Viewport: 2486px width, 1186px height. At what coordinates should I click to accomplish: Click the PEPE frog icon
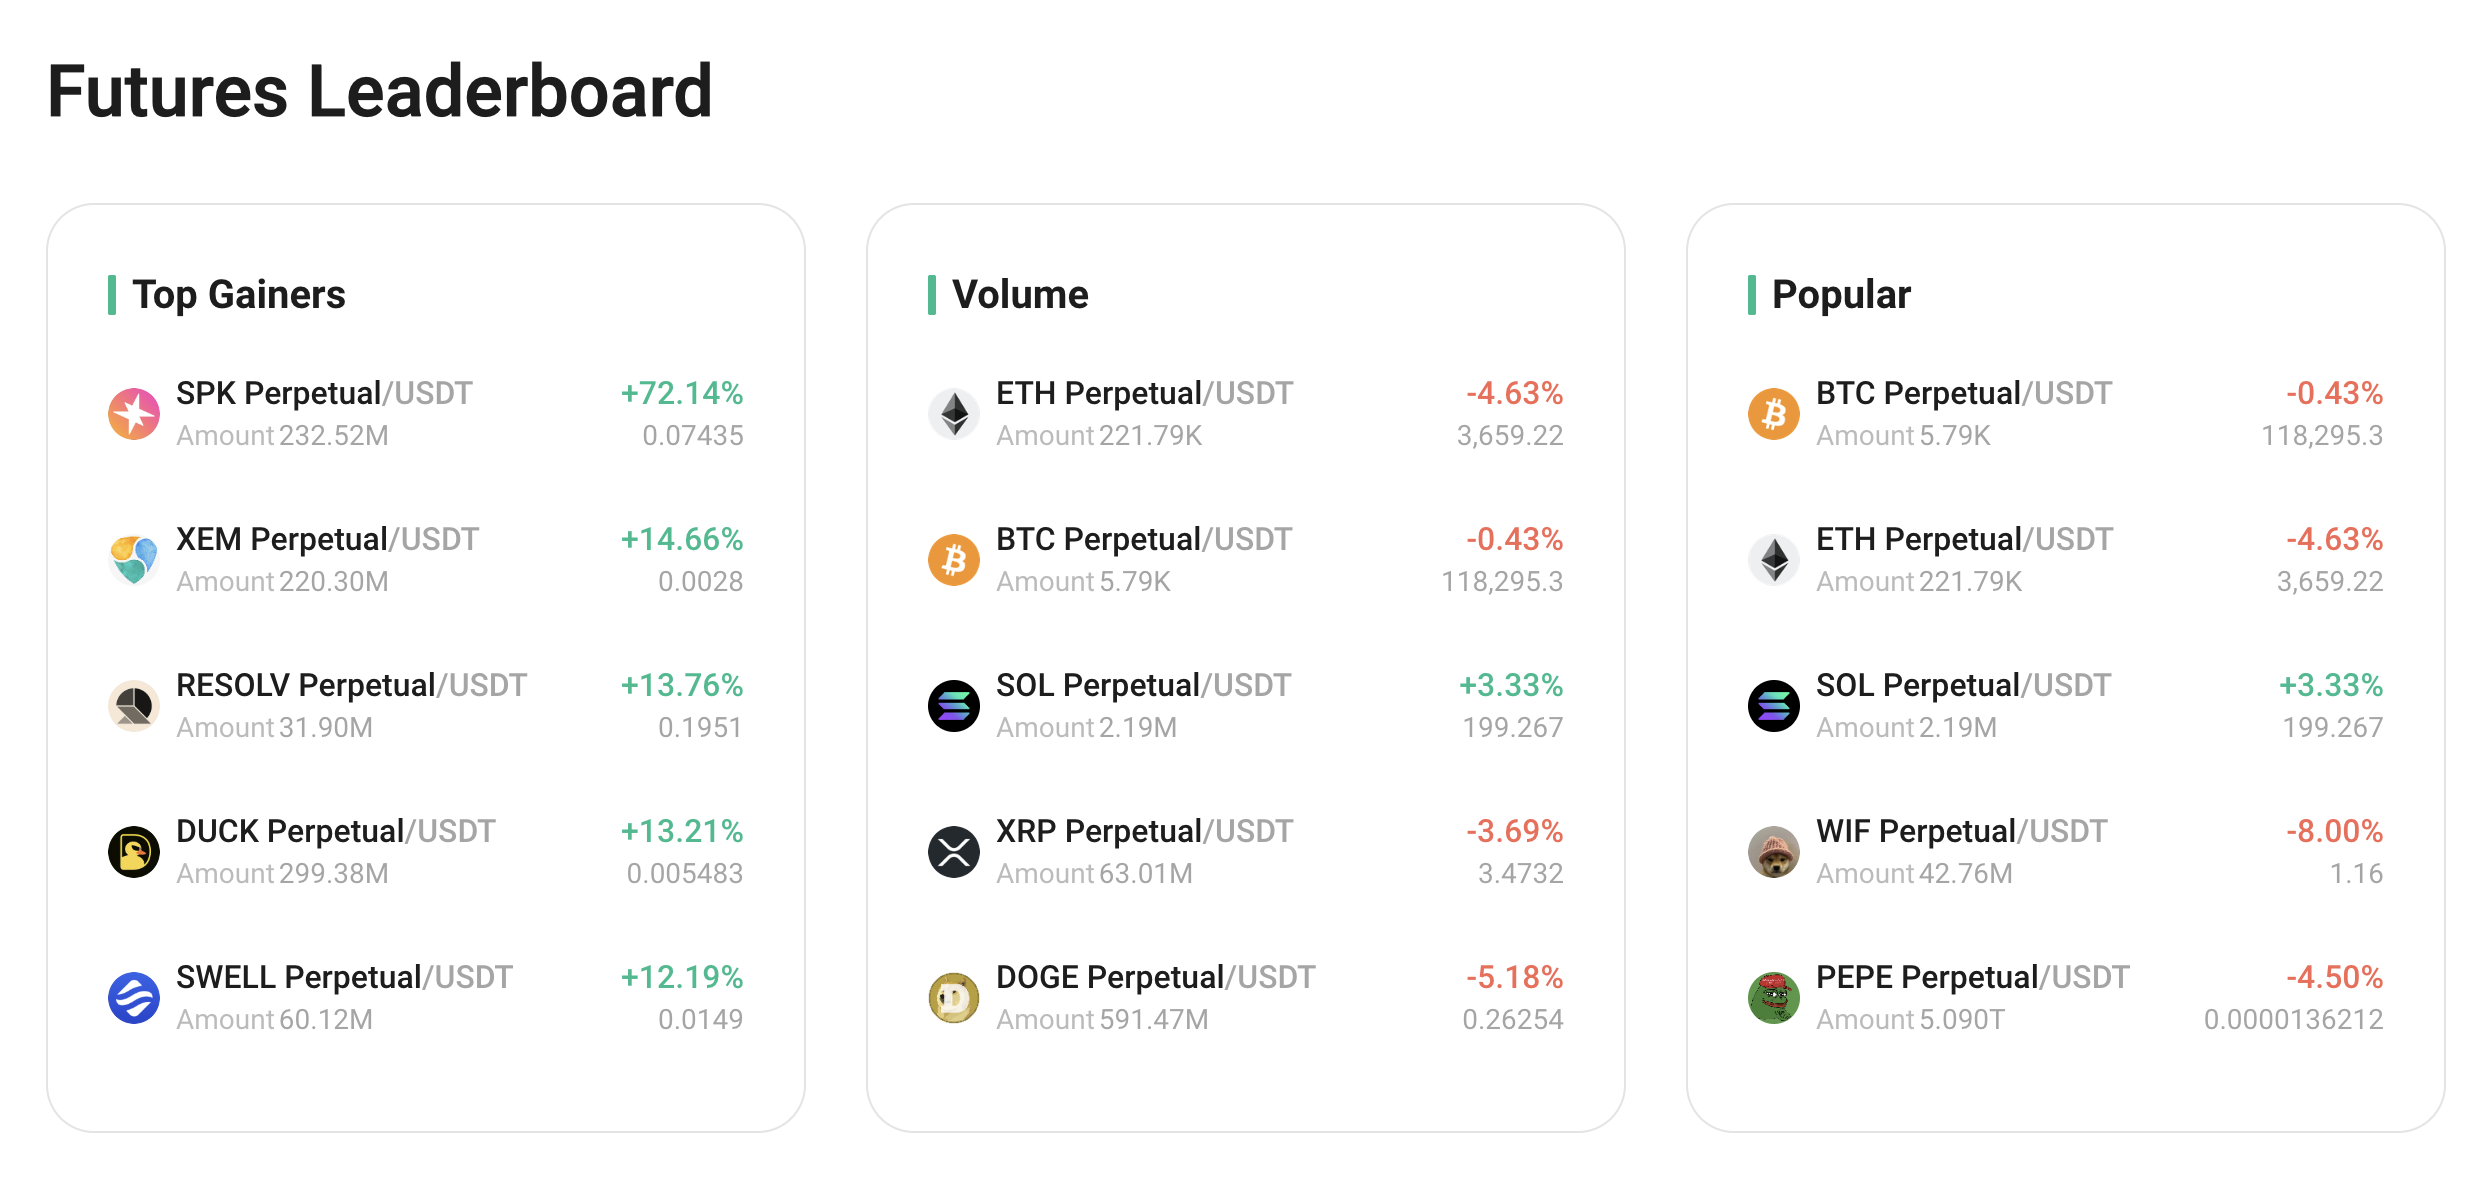(x=1774, y=998)
